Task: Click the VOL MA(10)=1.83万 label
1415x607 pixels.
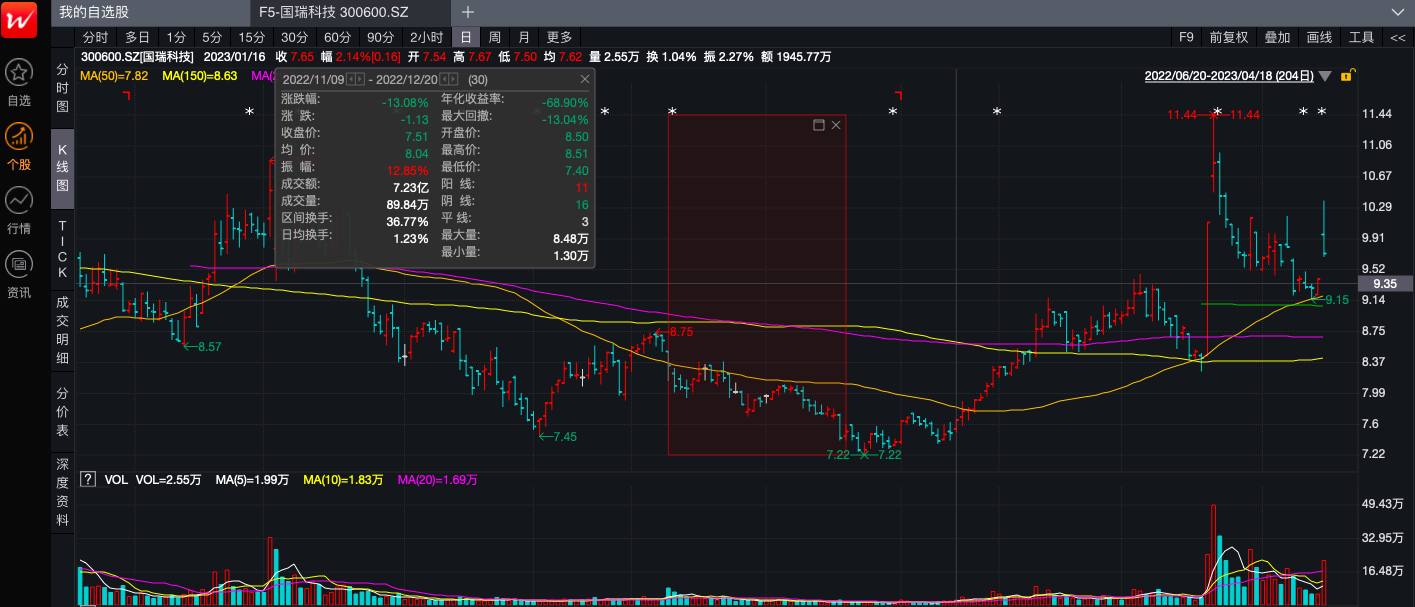Action: click(343, 480)
